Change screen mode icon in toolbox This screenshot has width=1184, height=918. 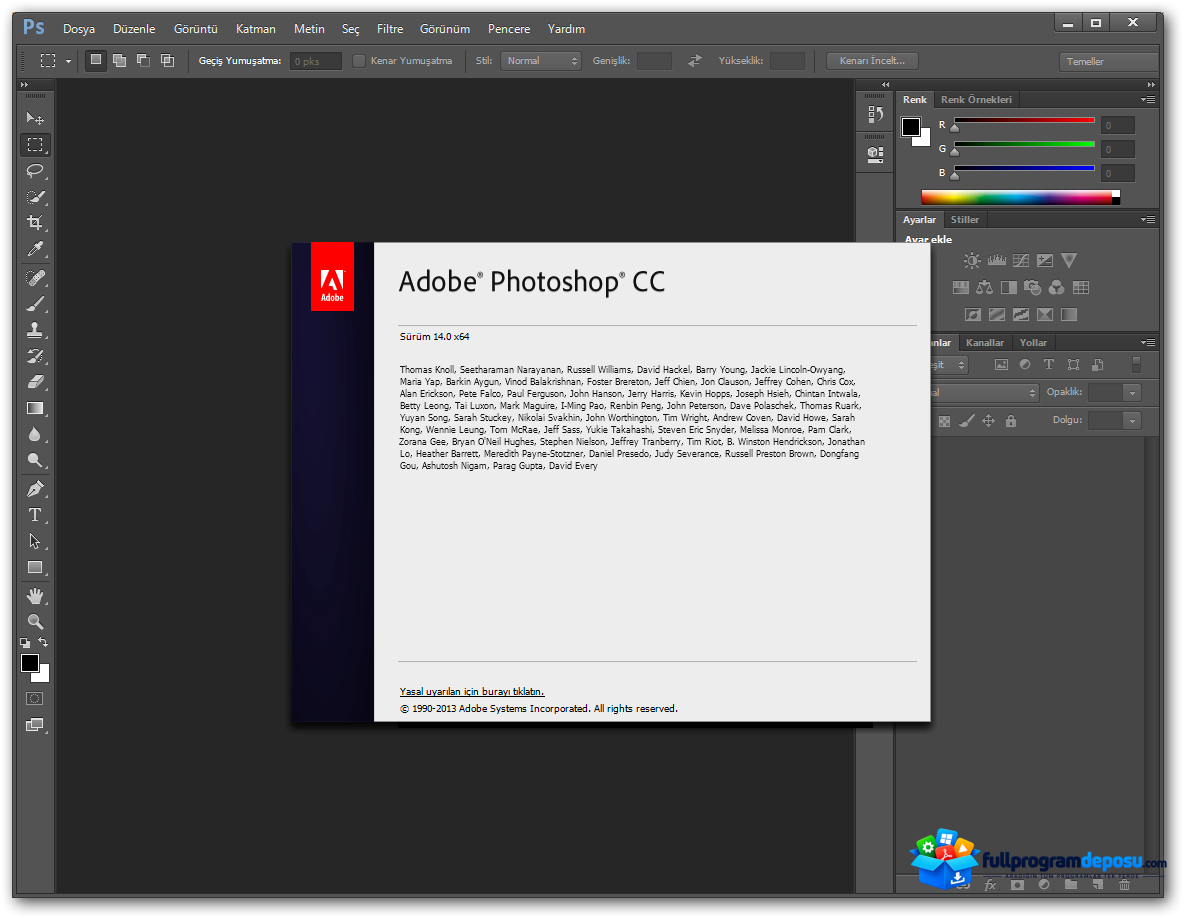(35, 725)
